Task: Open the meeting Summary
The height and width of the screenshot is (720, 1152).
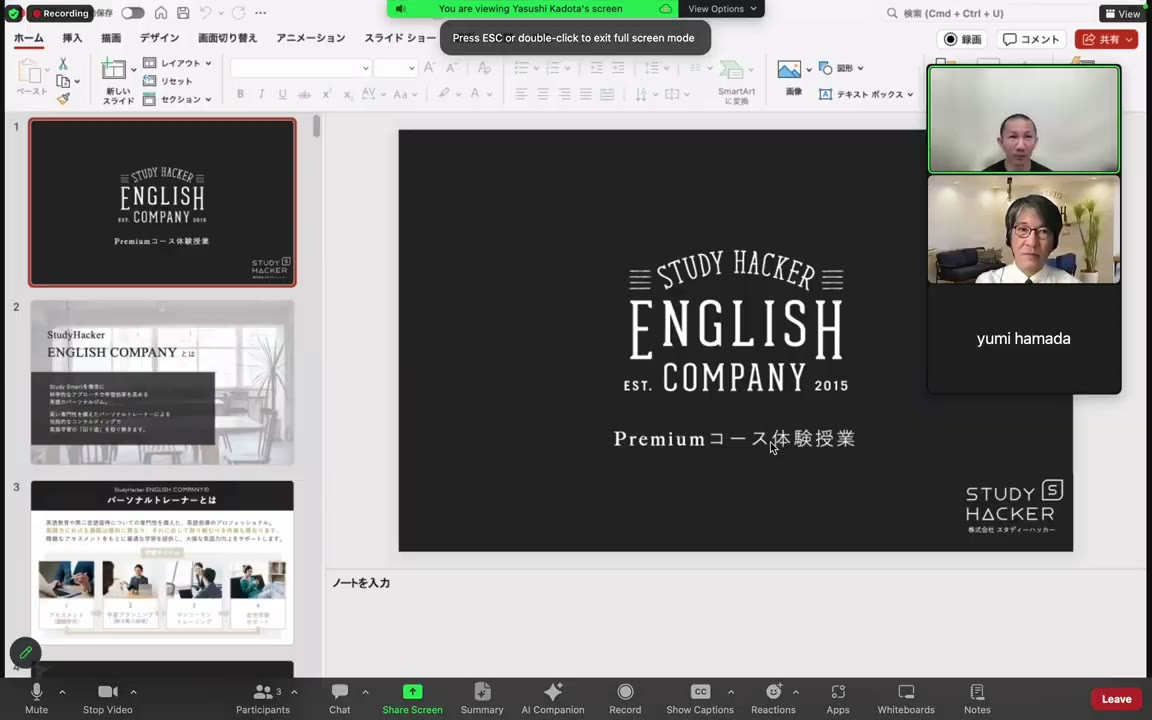Action: [482, 699]
